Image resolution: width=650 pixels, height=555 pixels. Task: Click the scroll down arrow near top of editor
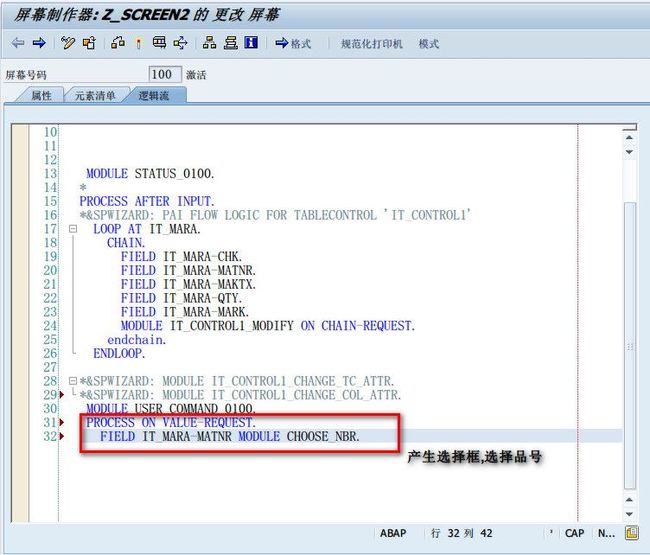click(629, 152)
